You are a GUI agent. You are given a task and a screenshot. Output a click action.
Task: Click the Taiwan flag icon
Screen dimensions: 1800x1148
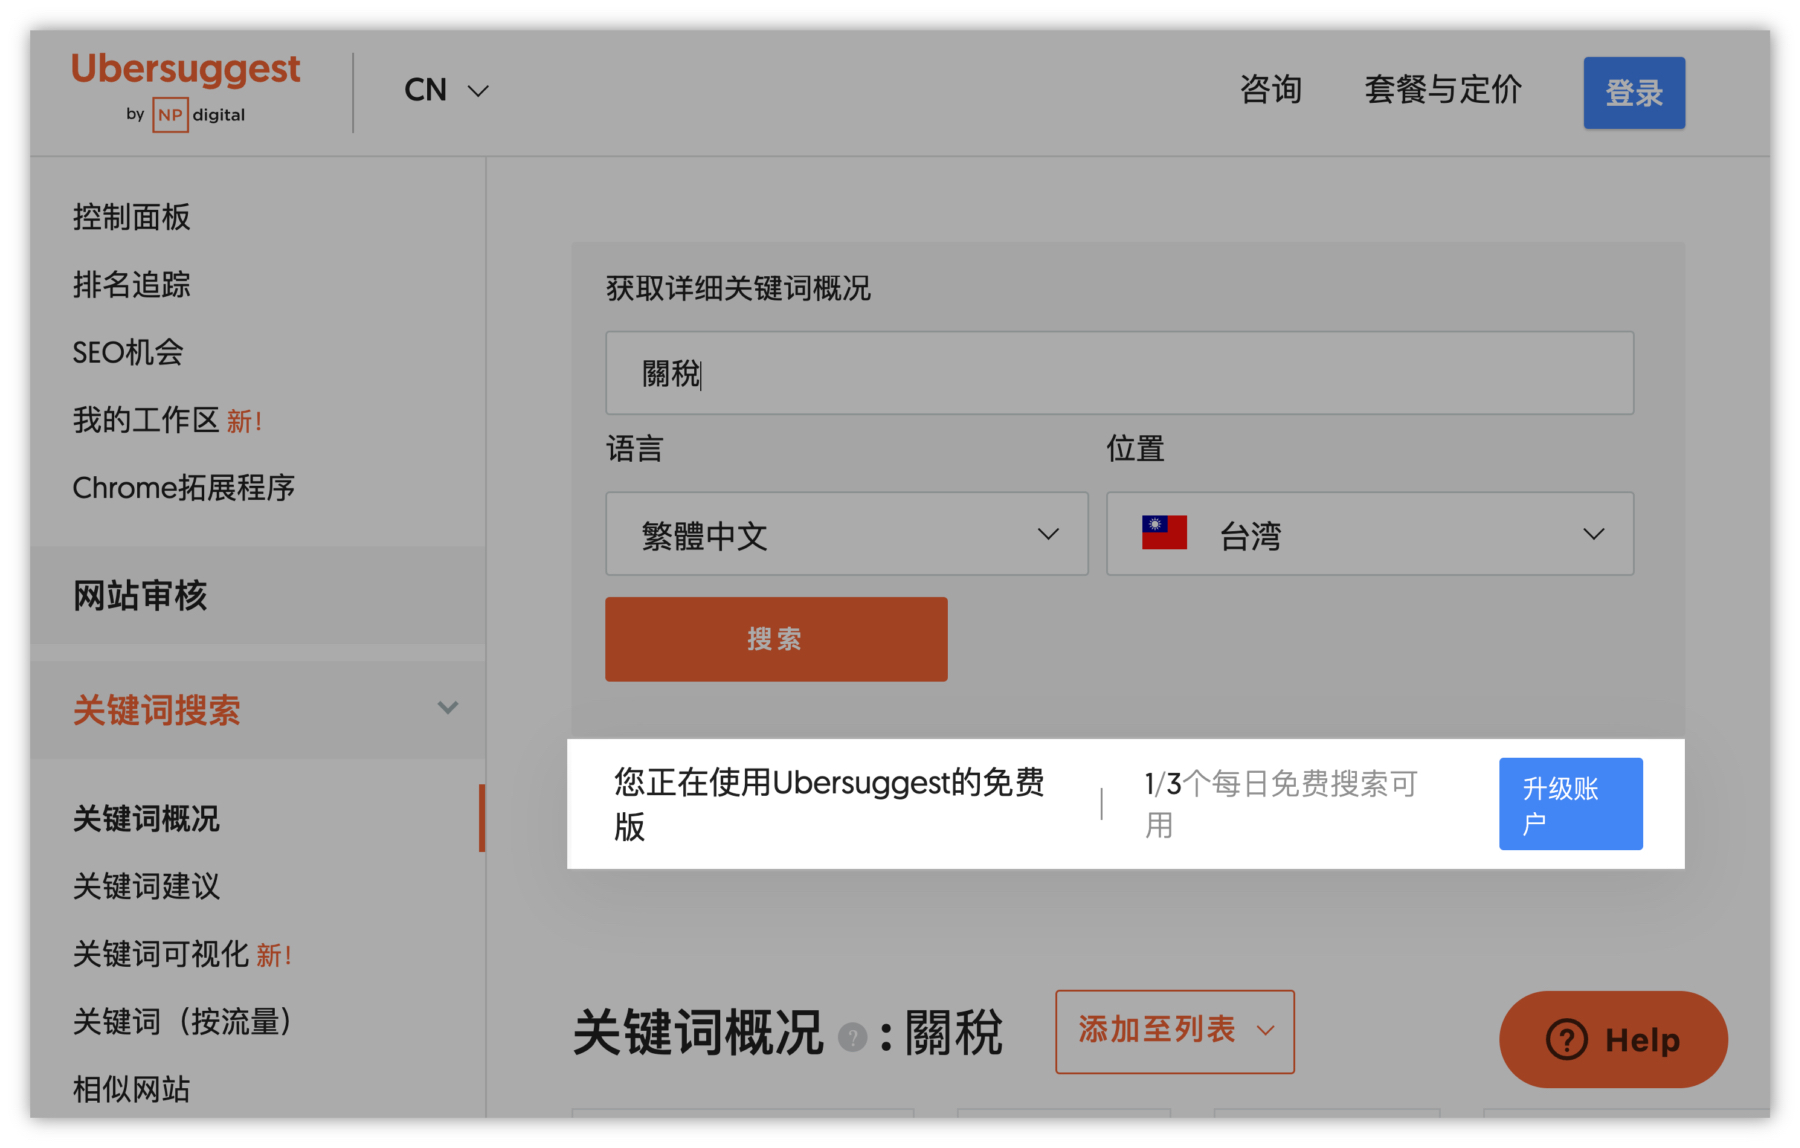click(x=1164, y=533)
